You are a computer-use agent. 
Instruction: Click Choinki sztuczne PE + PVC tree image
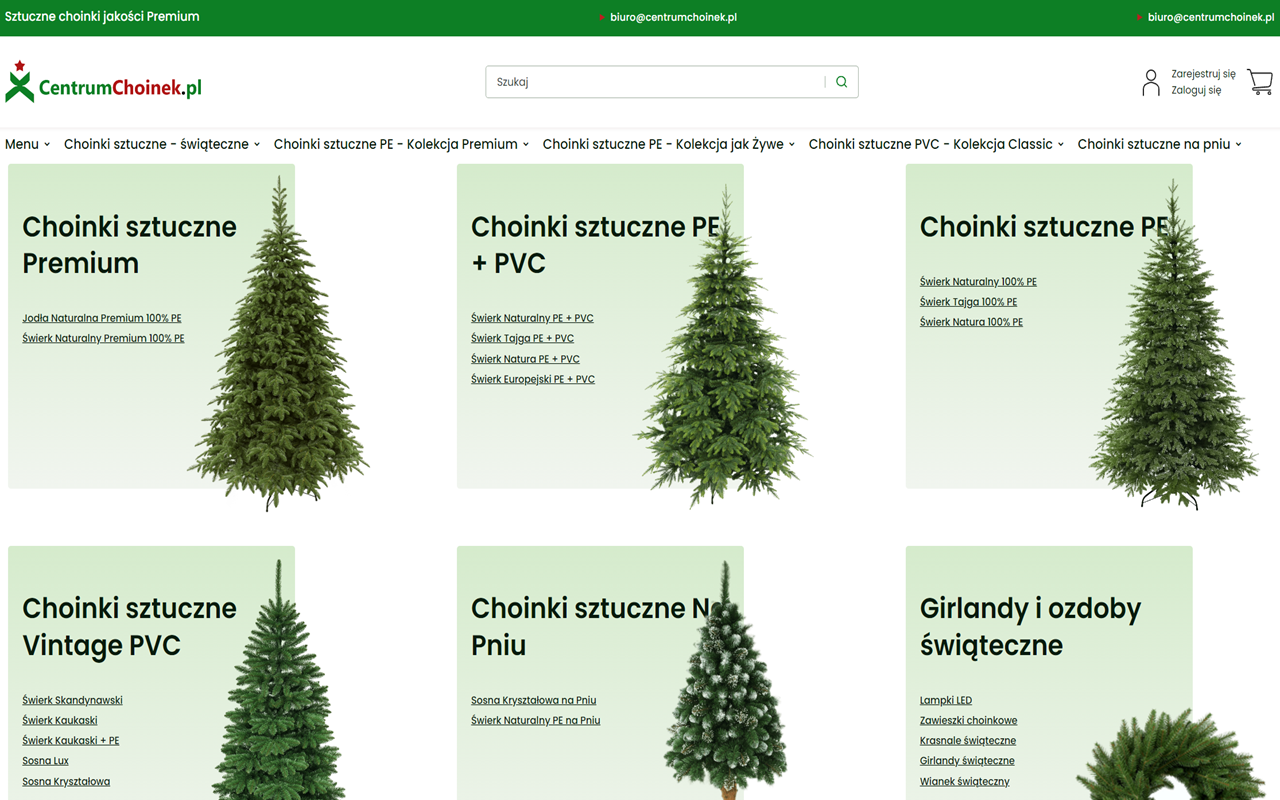pyautogui.click(x=724, y=346)
